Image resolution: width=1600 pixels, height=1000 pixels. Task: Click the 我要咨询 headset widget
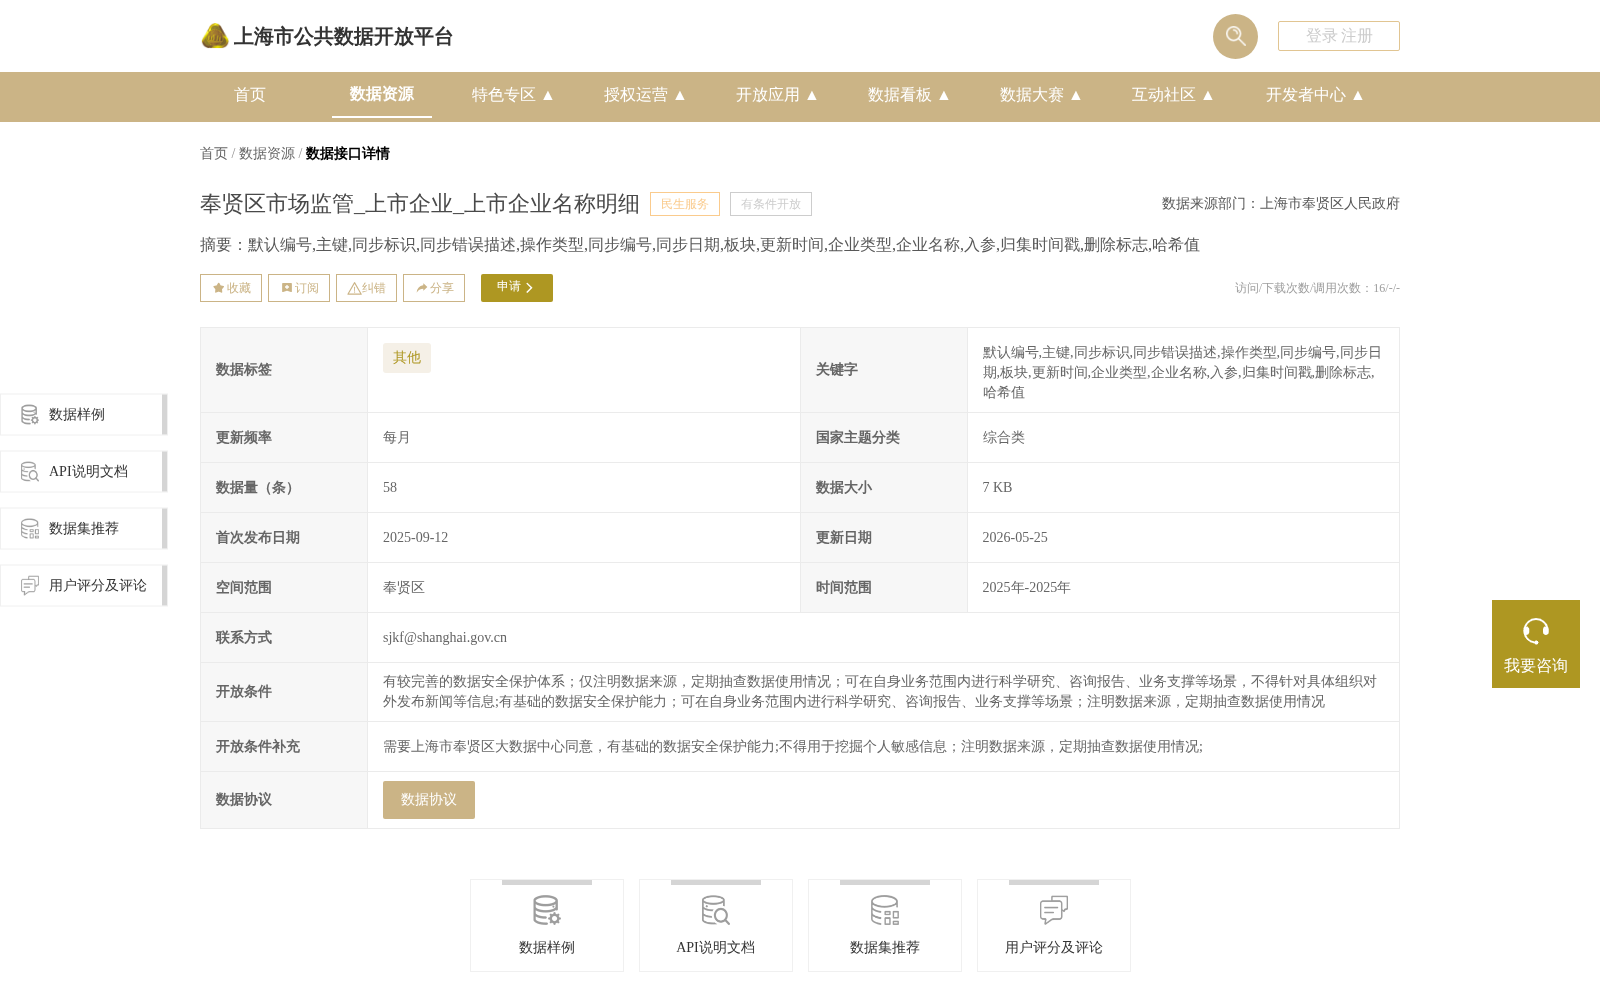click(1536, 644)
